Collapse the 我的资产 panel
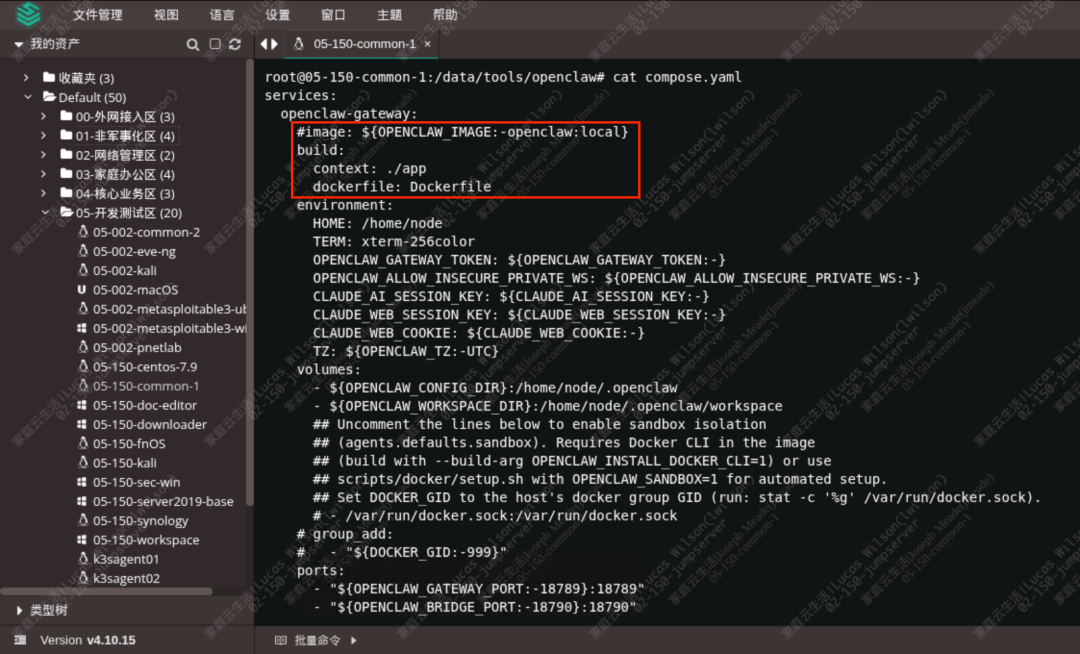Image resolution: width=1080 pixels, height=654 pixels. pos(18,45)
